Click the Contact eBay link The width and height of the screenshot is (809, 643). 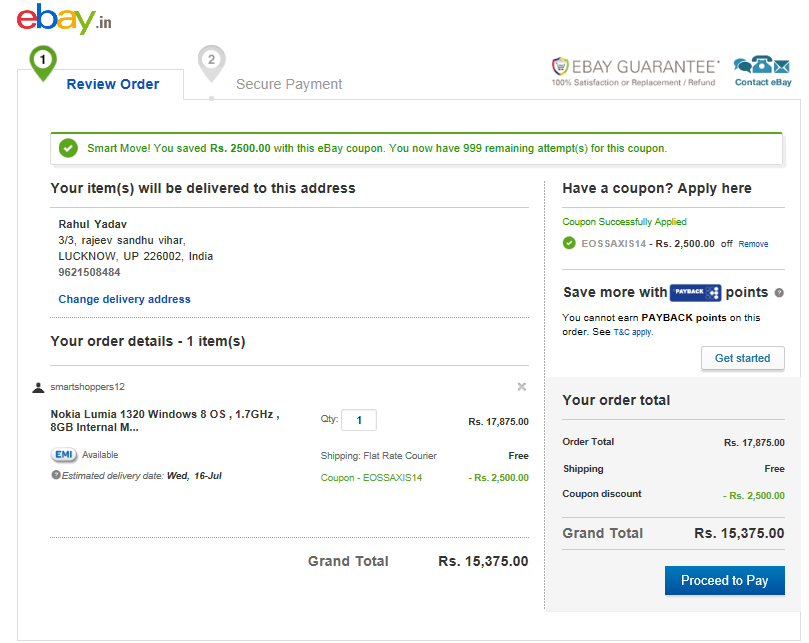point(763,82)
